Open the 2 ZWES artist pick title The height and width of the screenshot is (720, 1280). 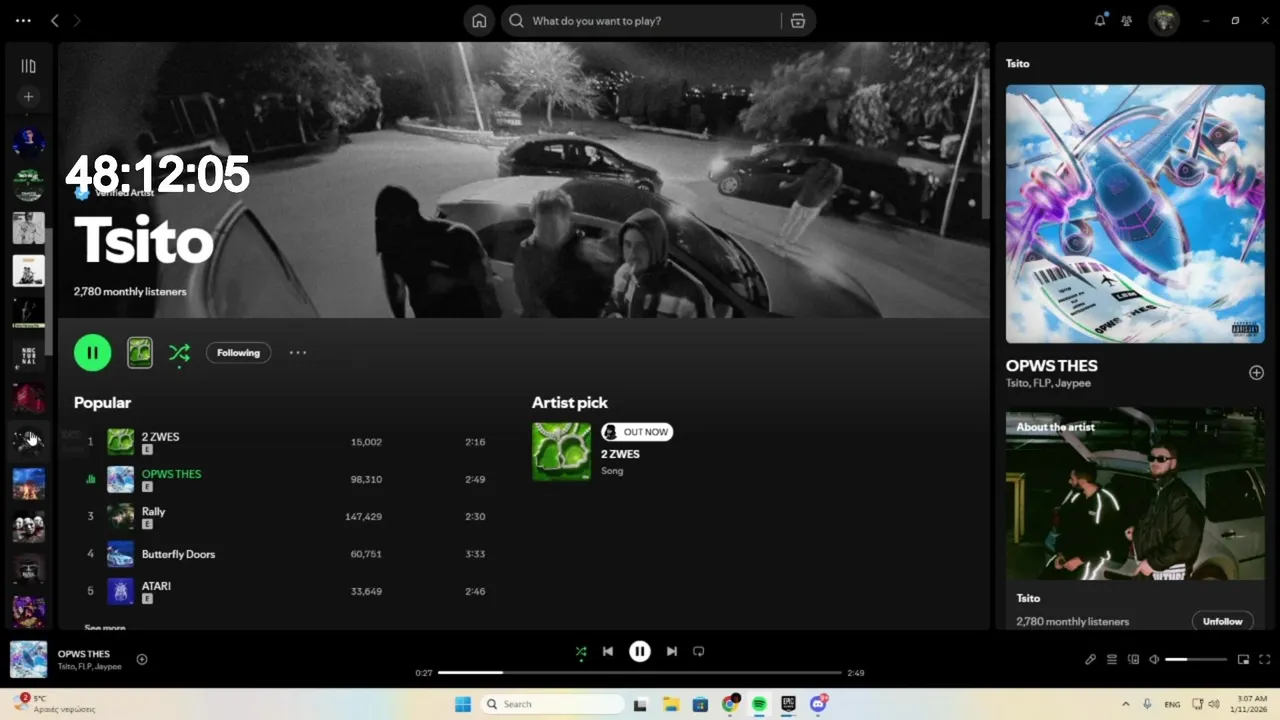620,454
